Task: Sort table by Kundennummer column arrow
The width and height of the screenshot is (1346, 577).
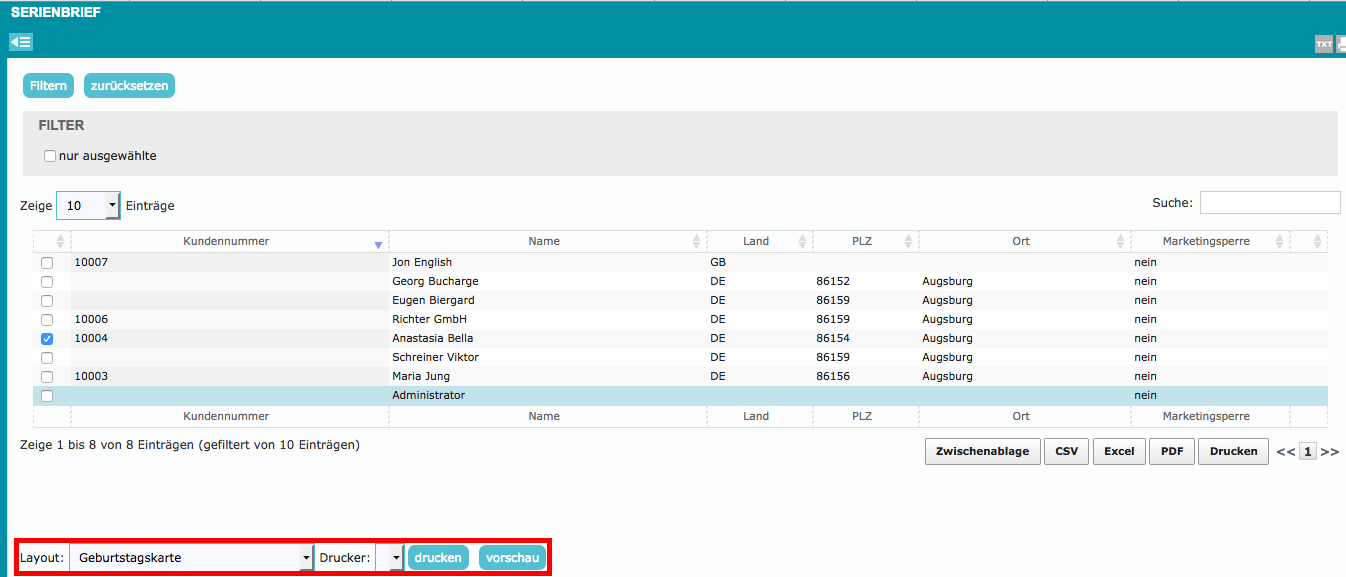Action: pos(378,243)
